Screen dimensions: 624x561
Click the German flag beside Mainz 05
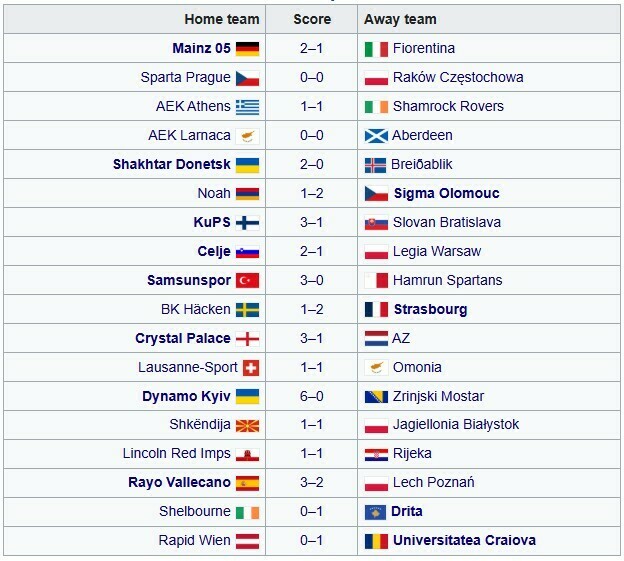(247, 48)
